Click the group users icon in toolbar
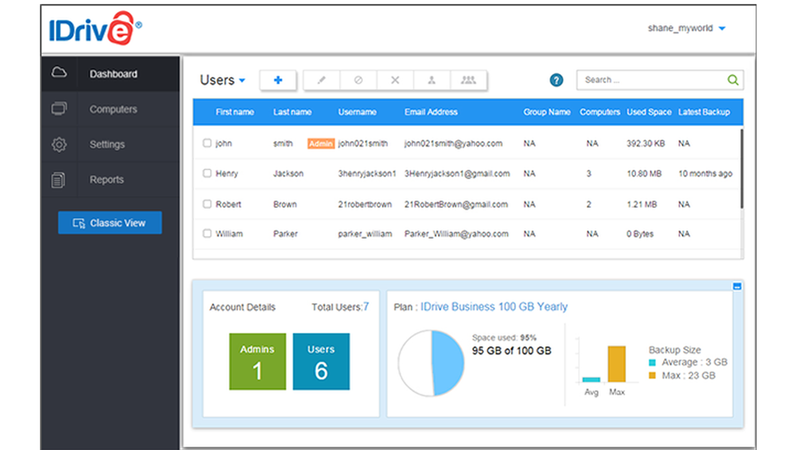This screenshot has height=450, width=800. click(468, 80)
